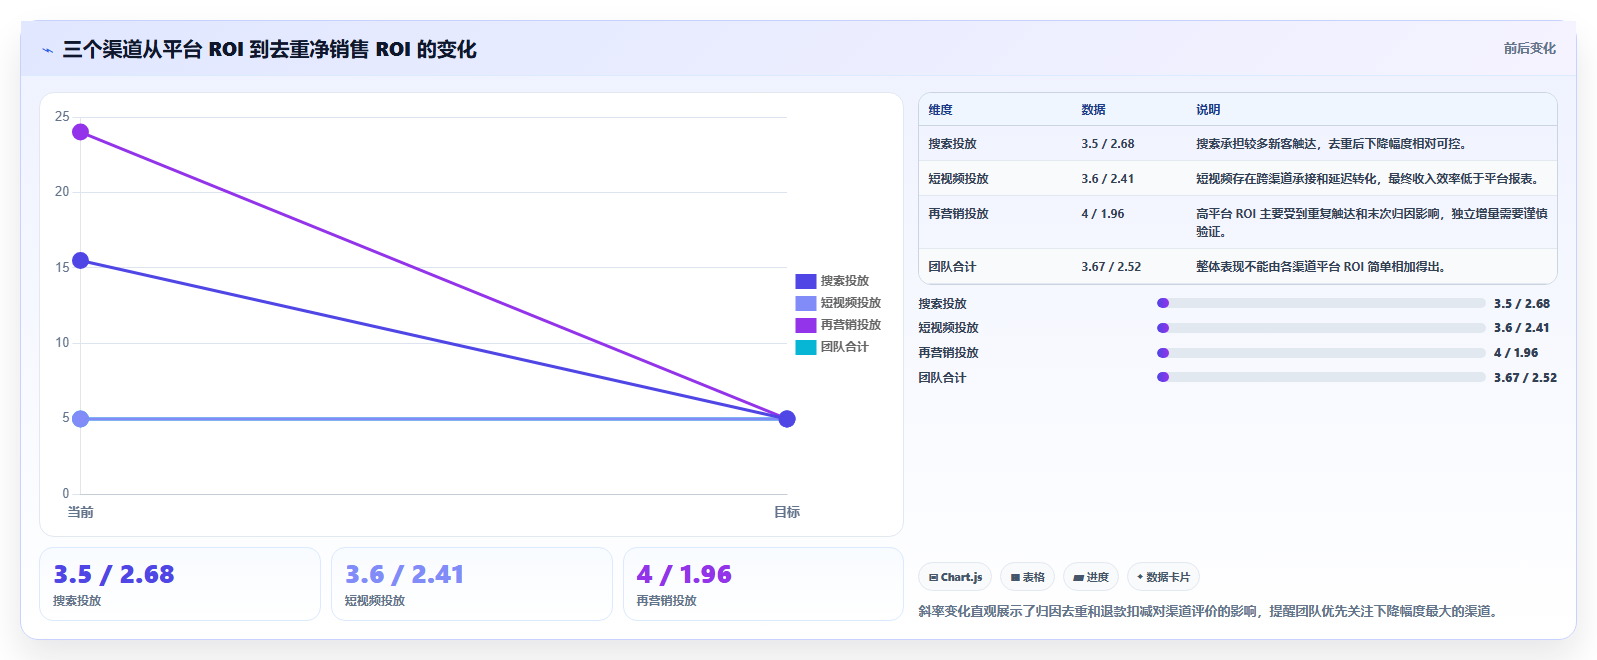The height and width of the screenshot is (660, 1597).
Task: Click the 当前 x-axis label
Action: tap(81, 512)
